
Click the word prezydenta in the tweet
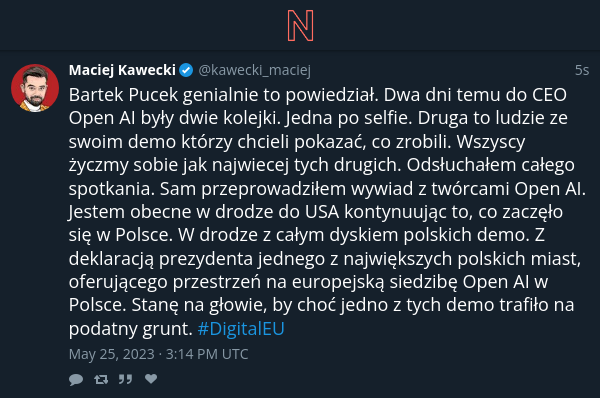[205, 259]
